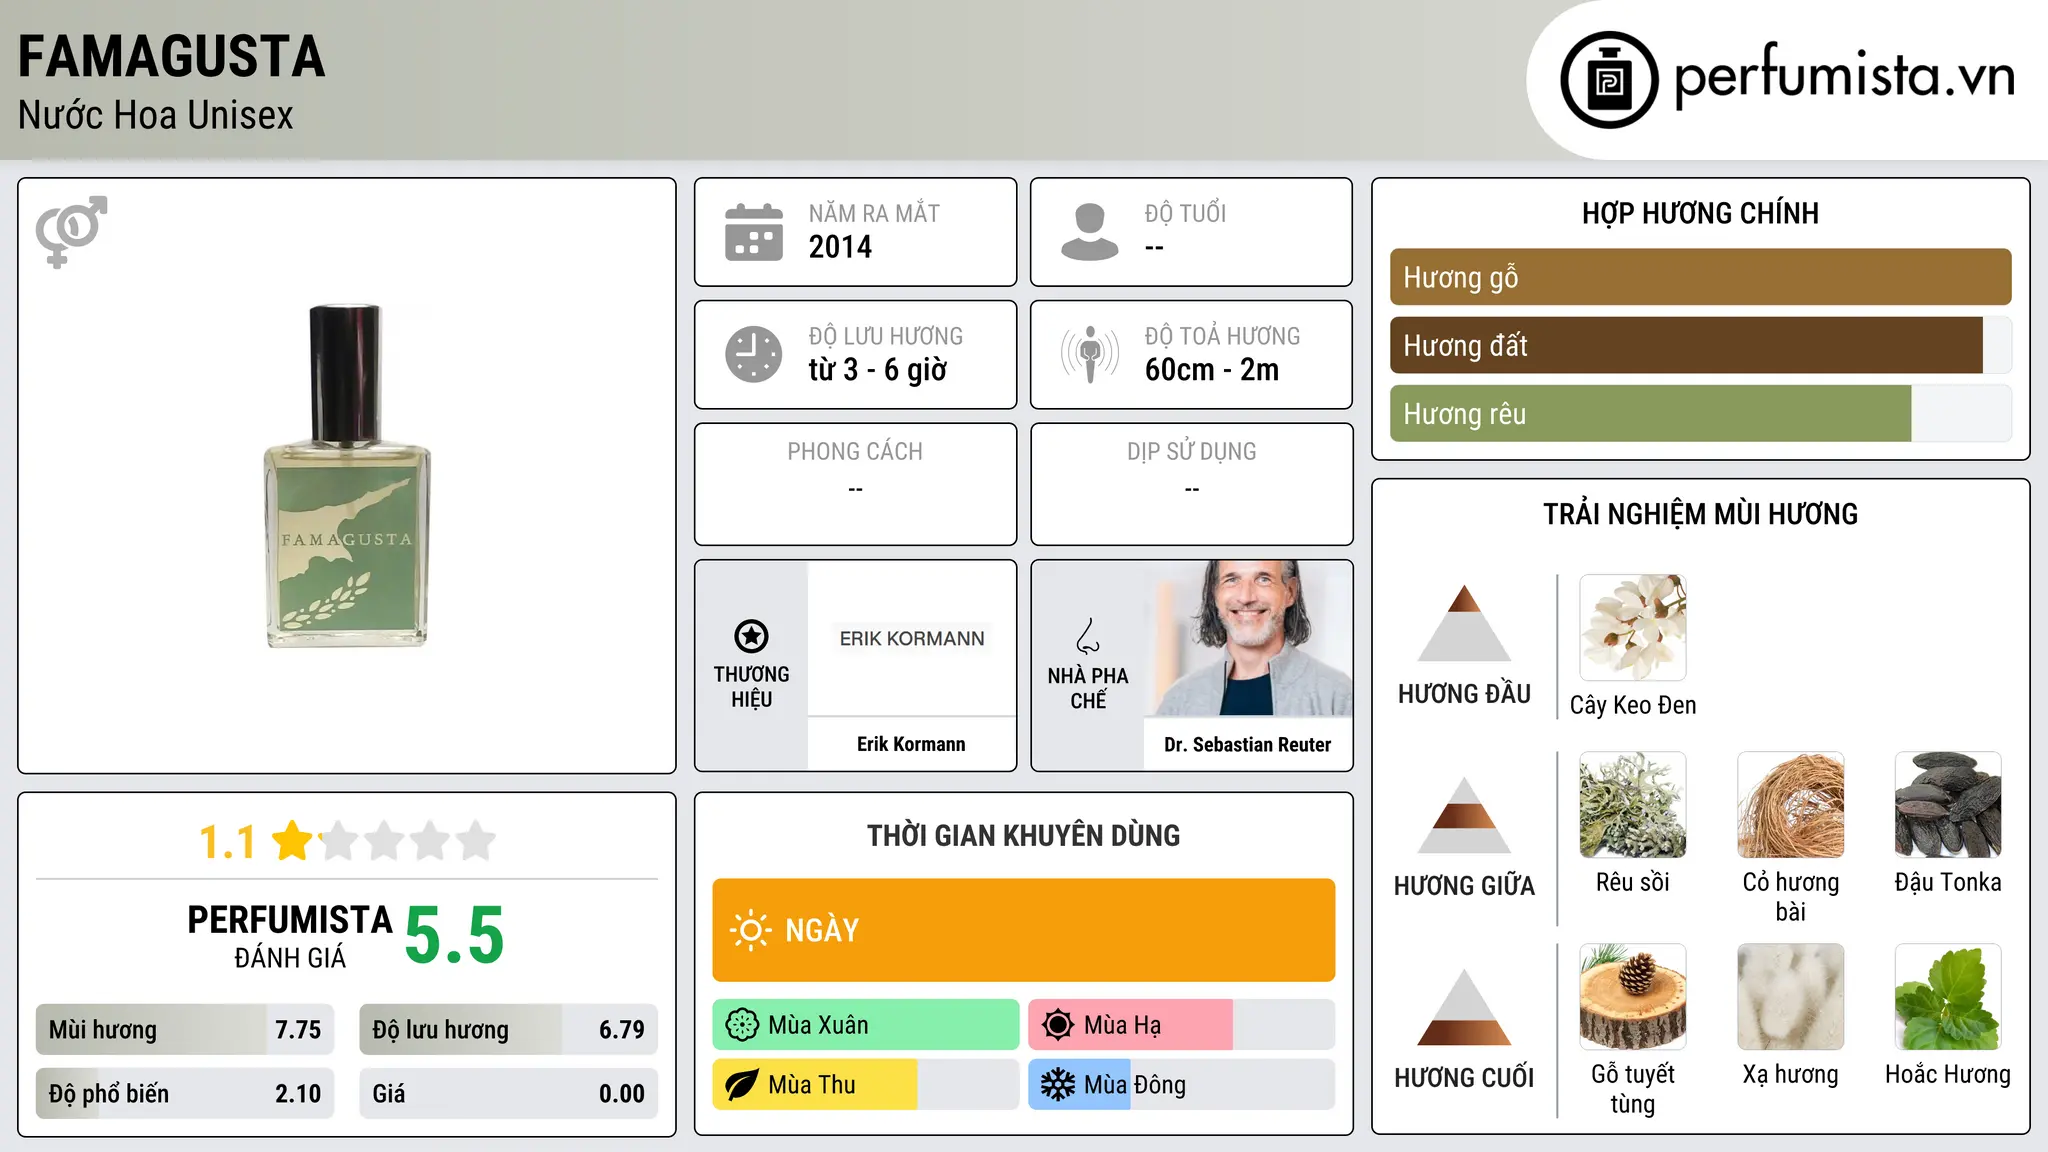
Task: Click the TRẢI NGHIỆM MÙI HƯƠNG heading
Action: coord(1700,514)
